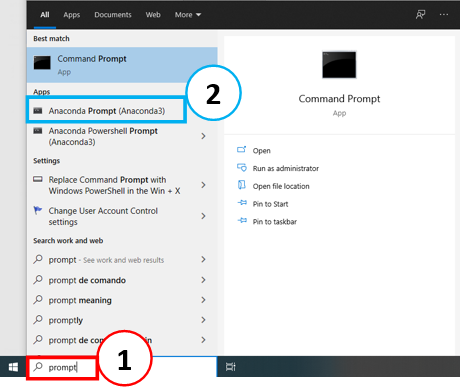Open Replace Command Prompt with PowerShell setting
The height and width of the screenshot is (387, 460).
[x=122, y=185]
